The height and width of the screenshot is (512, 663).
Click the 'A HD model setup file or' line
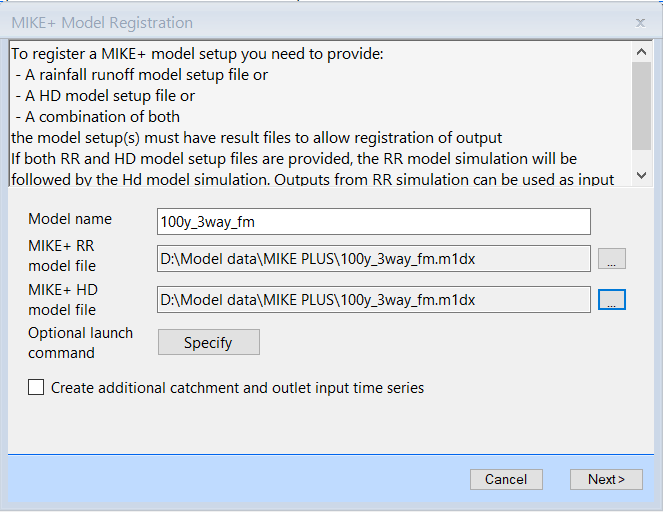coord(105,96)
